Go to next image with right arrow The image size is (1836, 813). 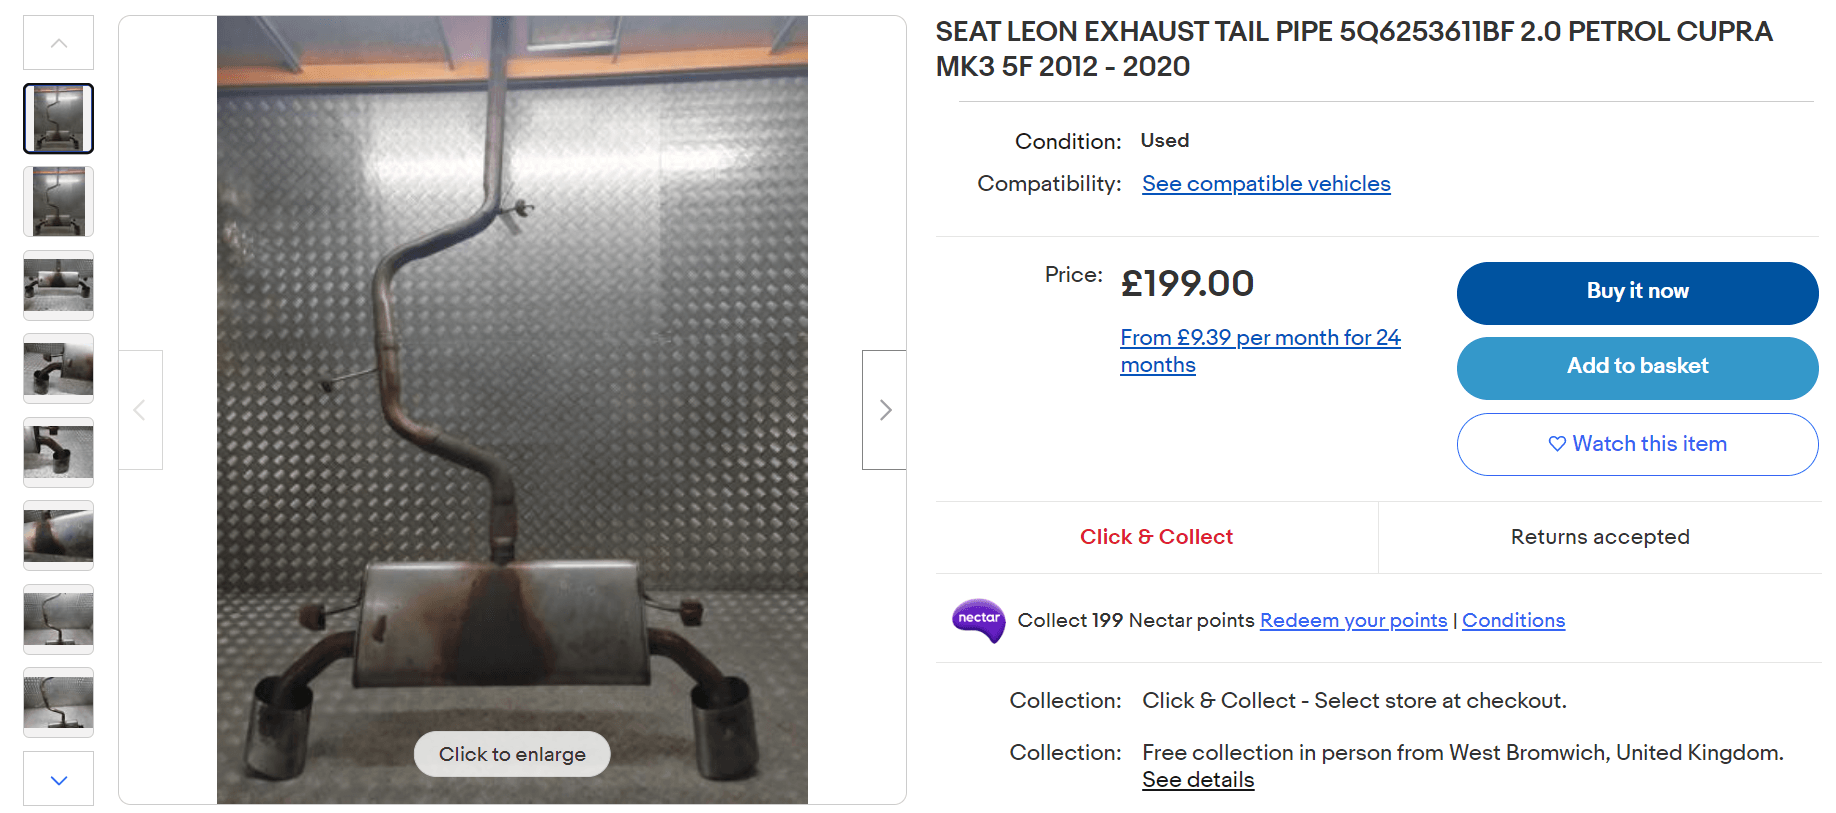(884, 410)
